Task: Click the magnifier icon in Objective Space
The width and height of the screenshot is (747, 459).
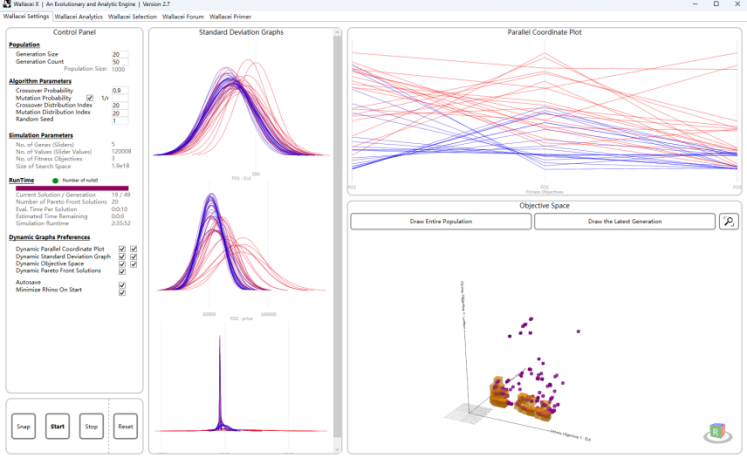Action: 728,222
